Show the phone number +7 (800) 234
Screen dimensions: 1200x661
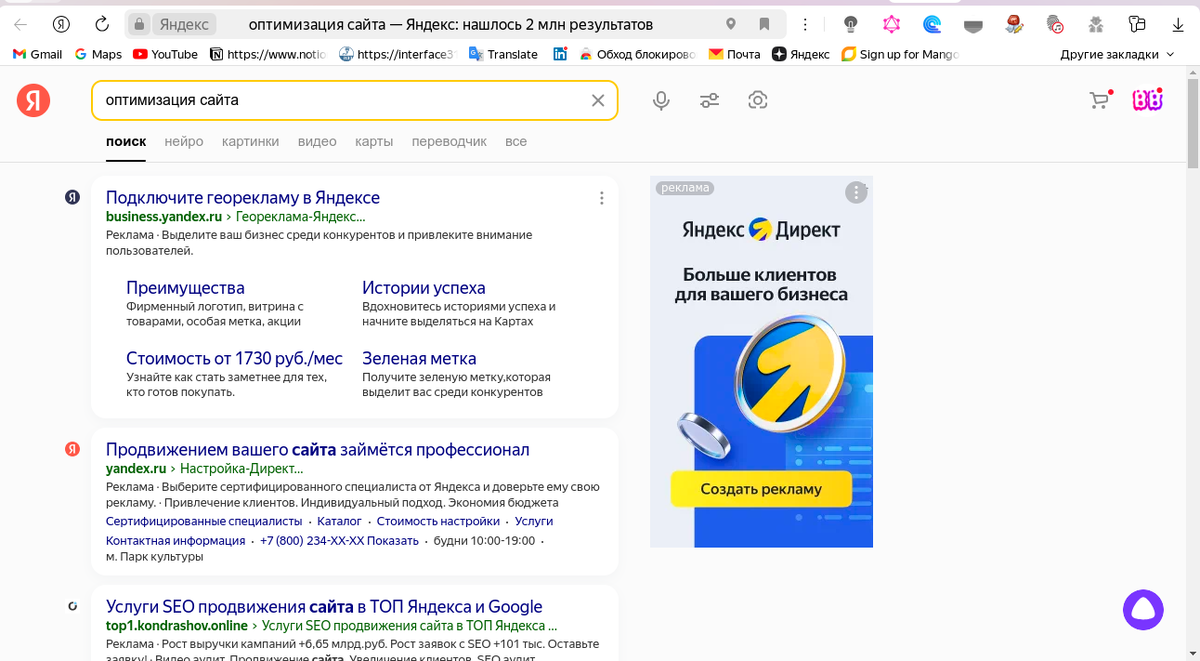tap(339, 540)
